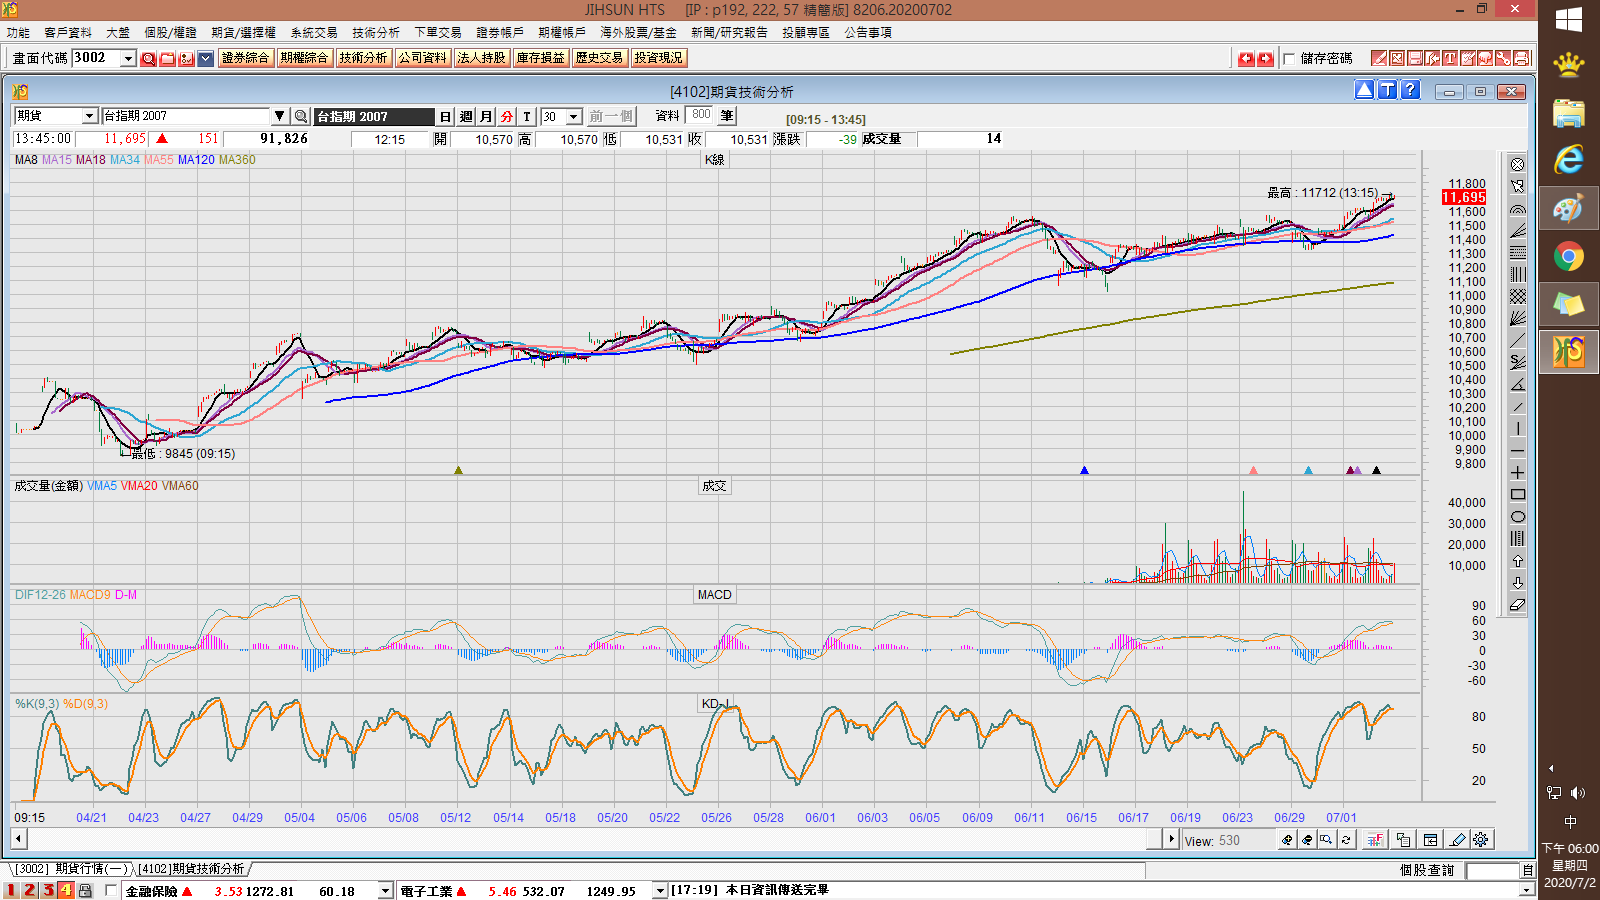1600x900 pixels.
Task: Click the blue T icon in chart title bar
Action: tap(1387, 90)
